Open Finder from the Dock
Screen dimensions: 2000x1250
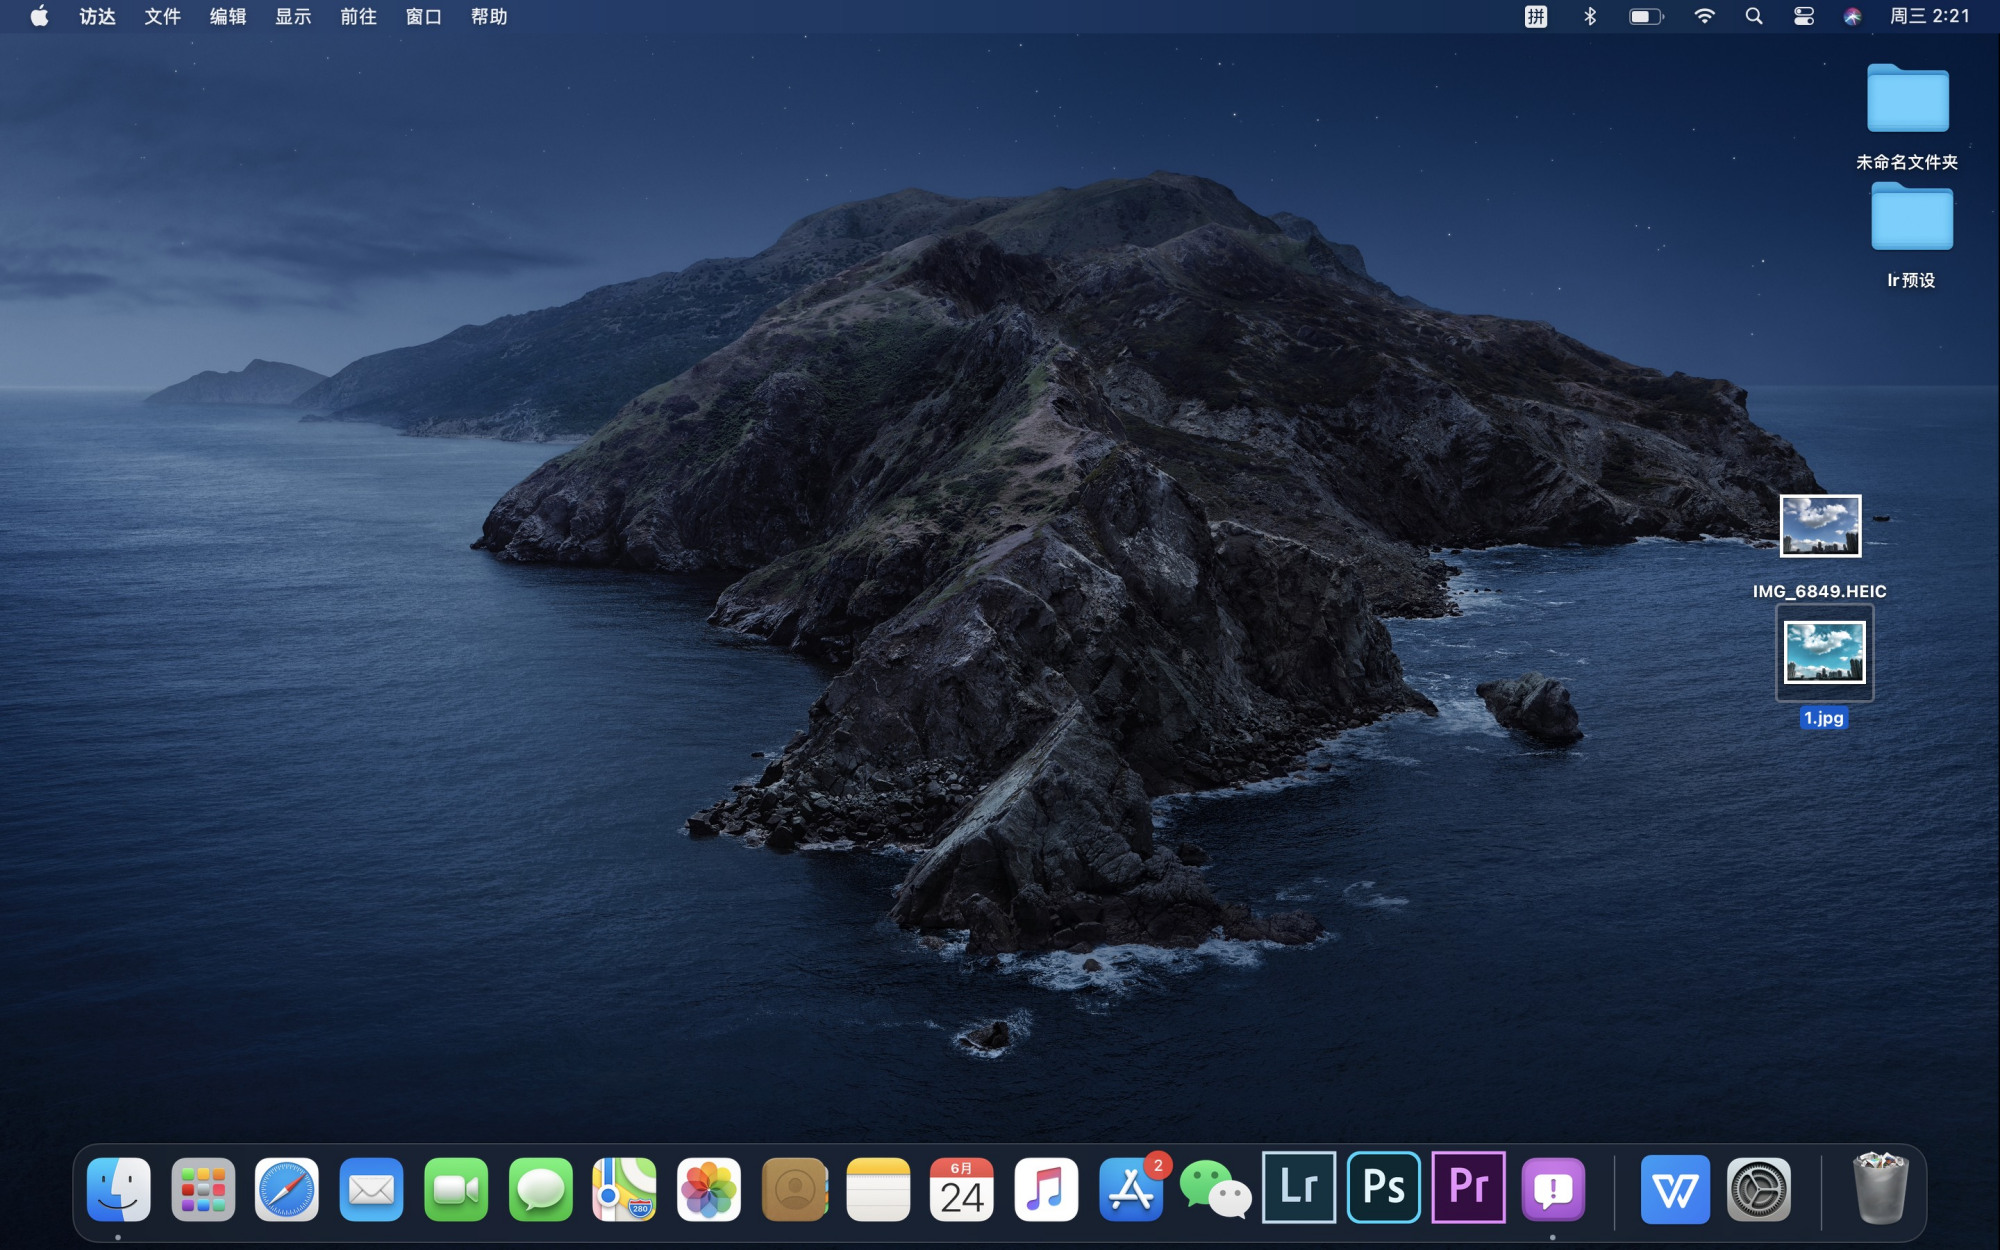(118, 1189)
